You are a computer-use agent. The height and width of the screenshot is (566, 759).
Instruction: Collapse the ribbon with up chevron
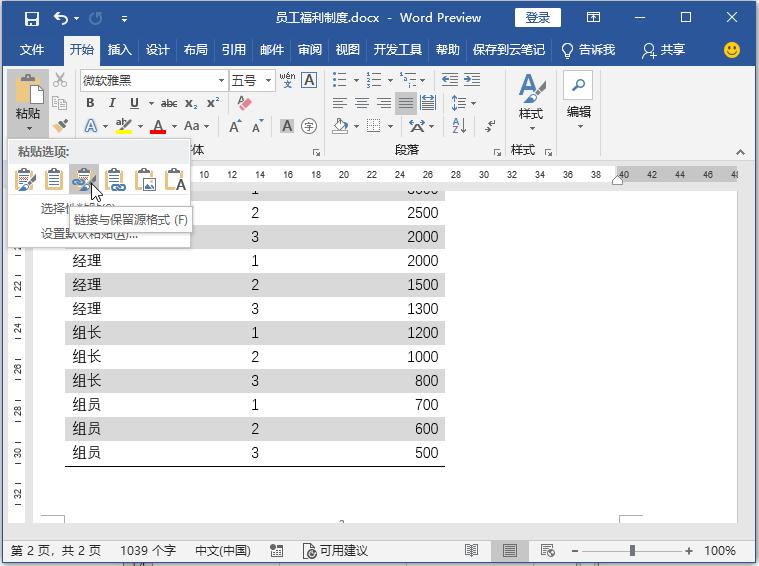click(x=740, y=152)
